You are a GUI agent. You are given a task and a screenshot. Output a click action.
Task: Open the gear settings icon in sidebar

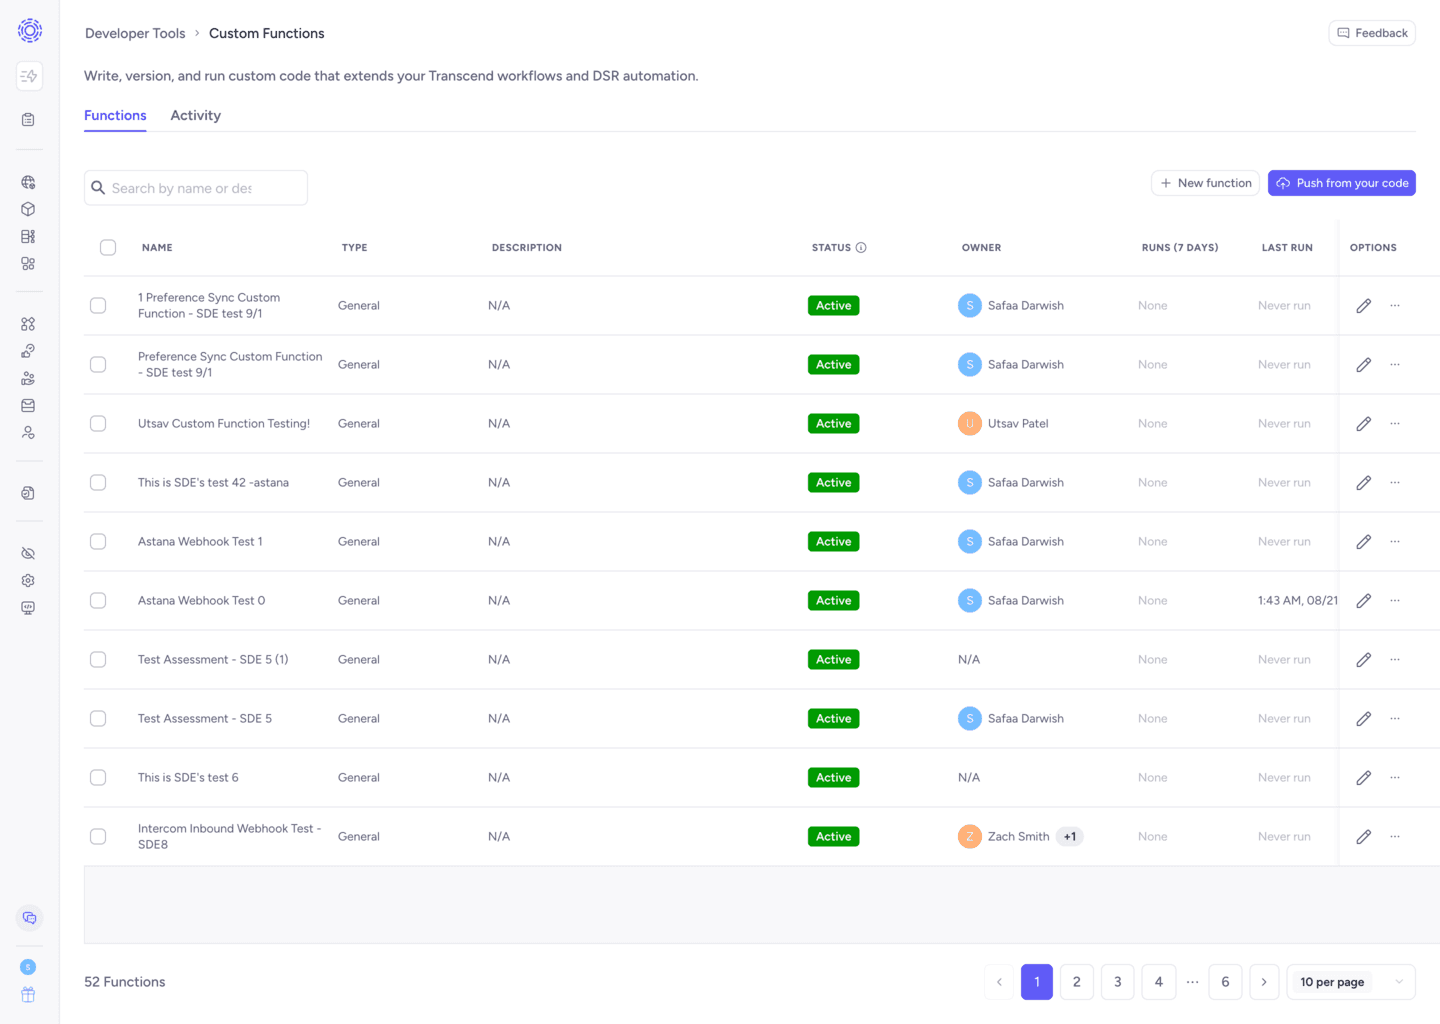click(28, 580)
